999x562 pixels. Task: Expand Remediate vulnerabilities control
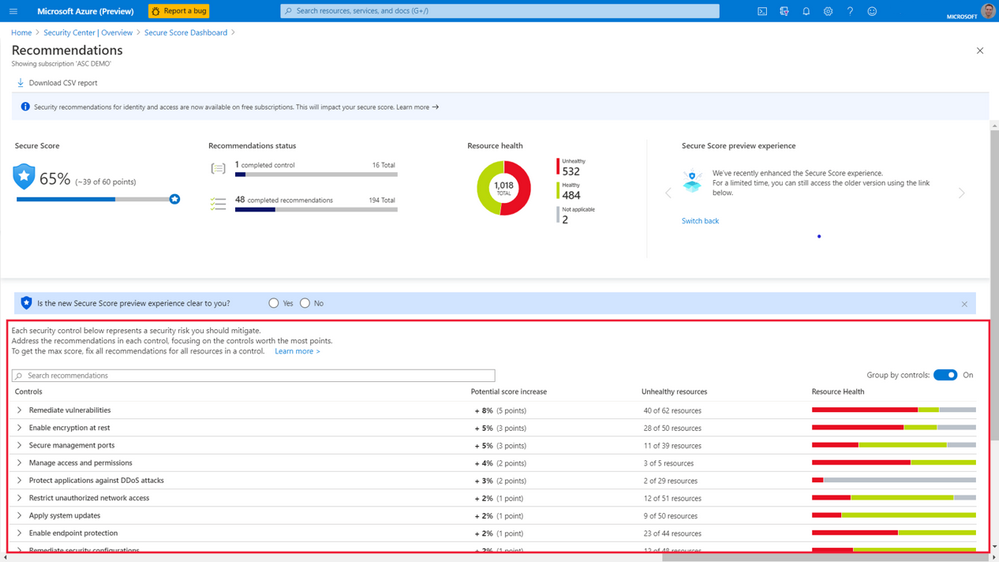pyautogui.click(x=19, y=410)
